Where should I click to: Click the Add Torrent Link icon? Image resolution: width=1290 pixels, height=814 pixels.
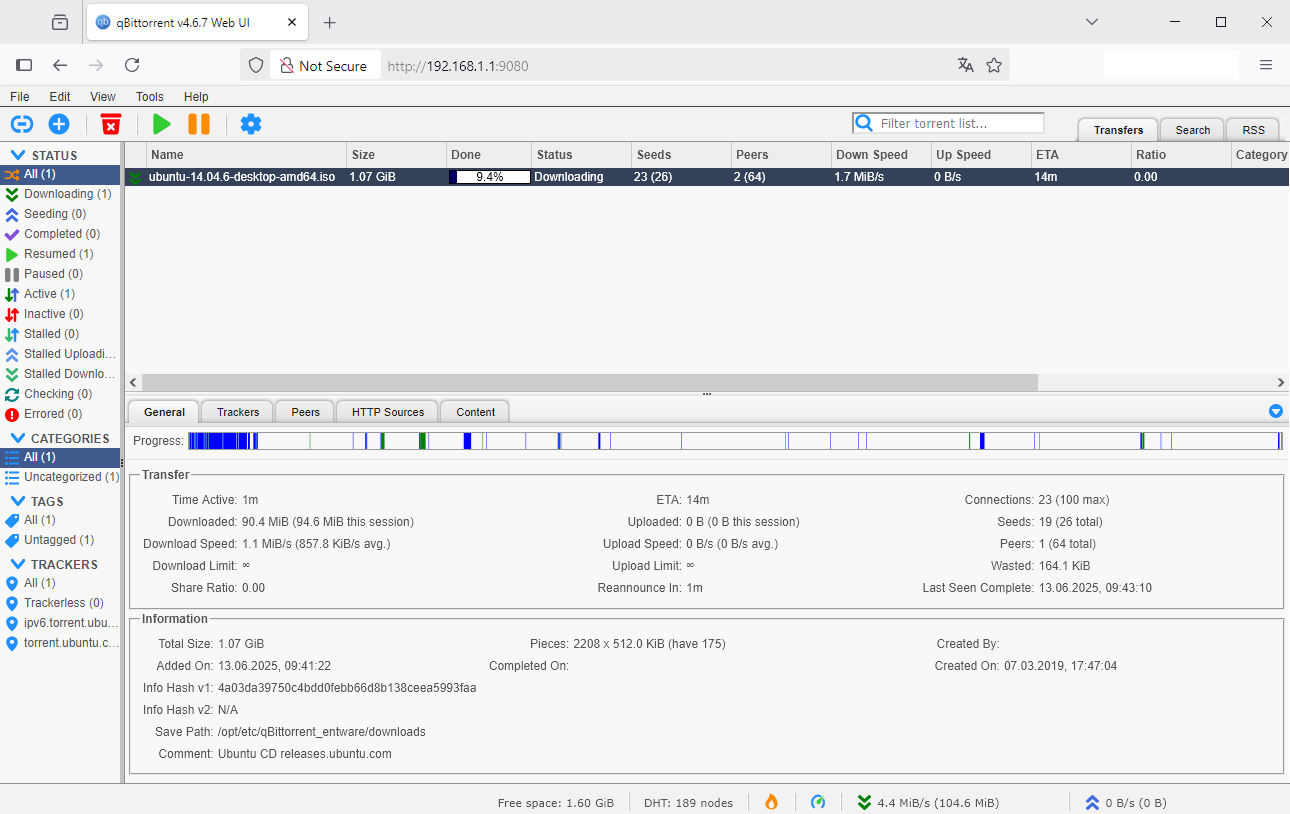22,124
